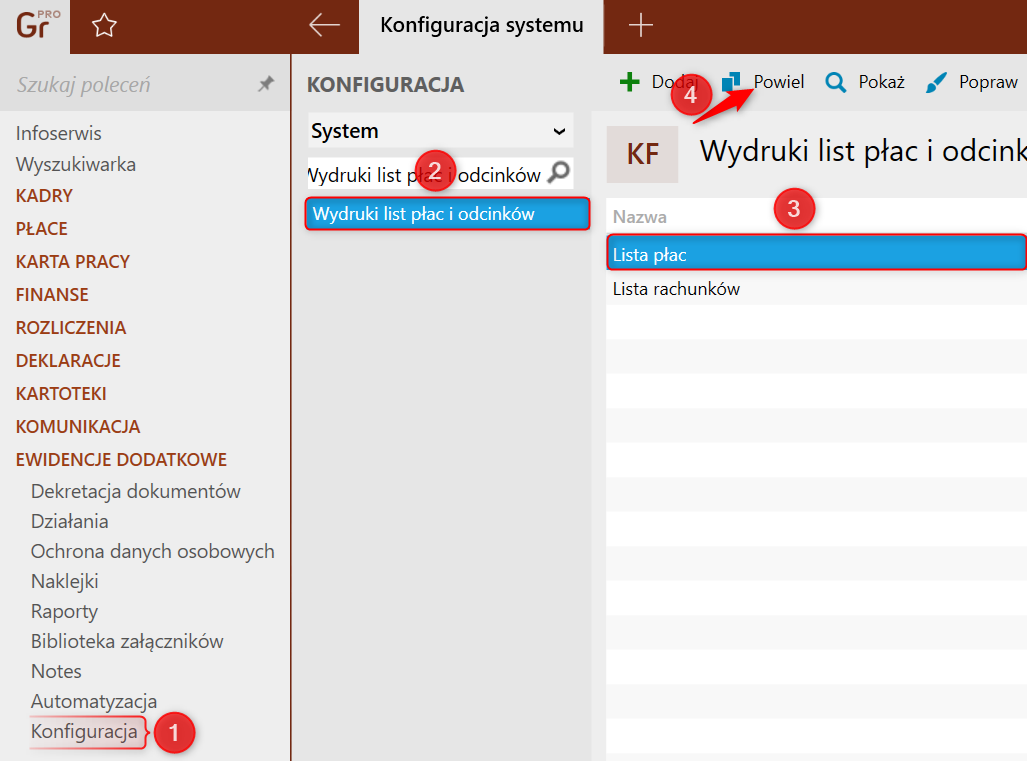Go back using the left arrow

[324, 26]
